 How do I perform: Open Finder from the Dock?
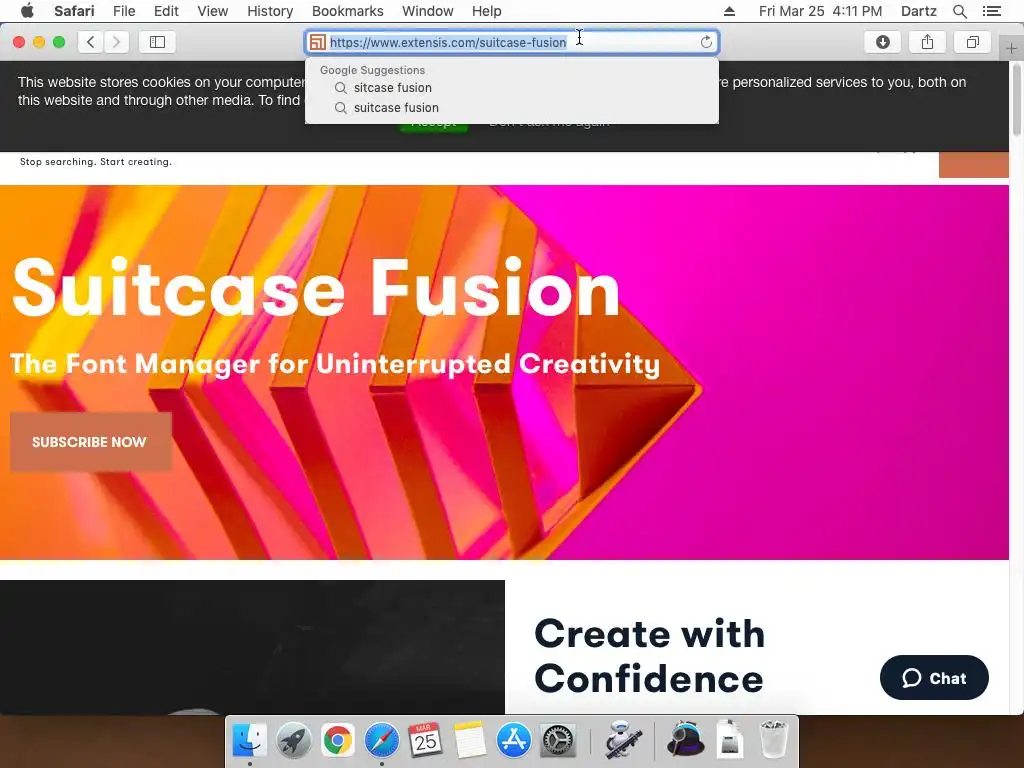pos(249,740)
